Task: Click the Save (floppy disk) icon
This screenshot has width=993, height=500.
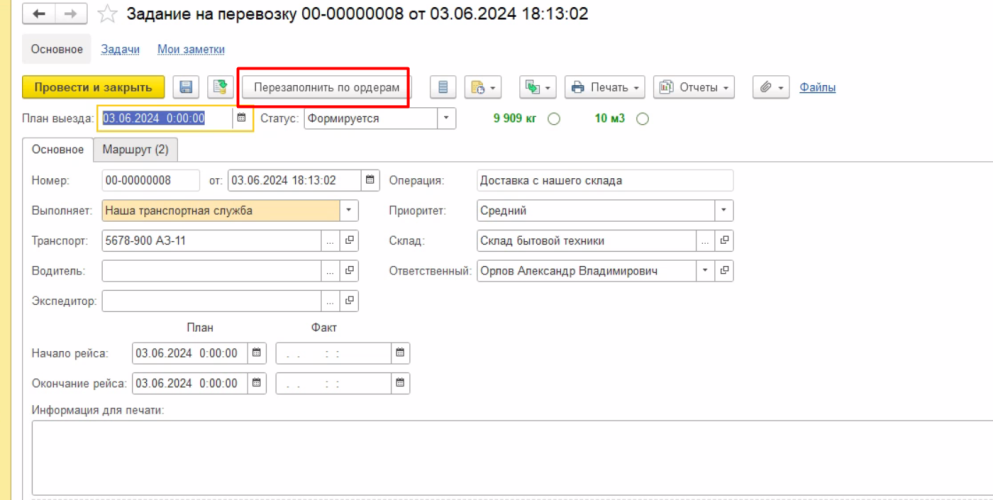Action: [186, 88]
